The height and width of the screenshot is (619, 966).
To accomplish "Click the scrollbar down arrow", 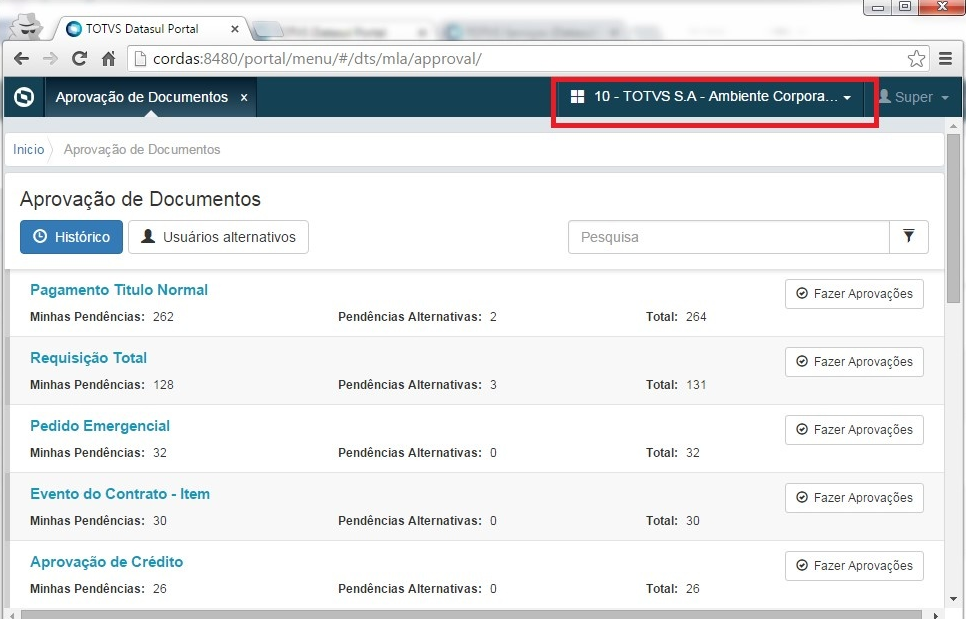I will (954, 599).
